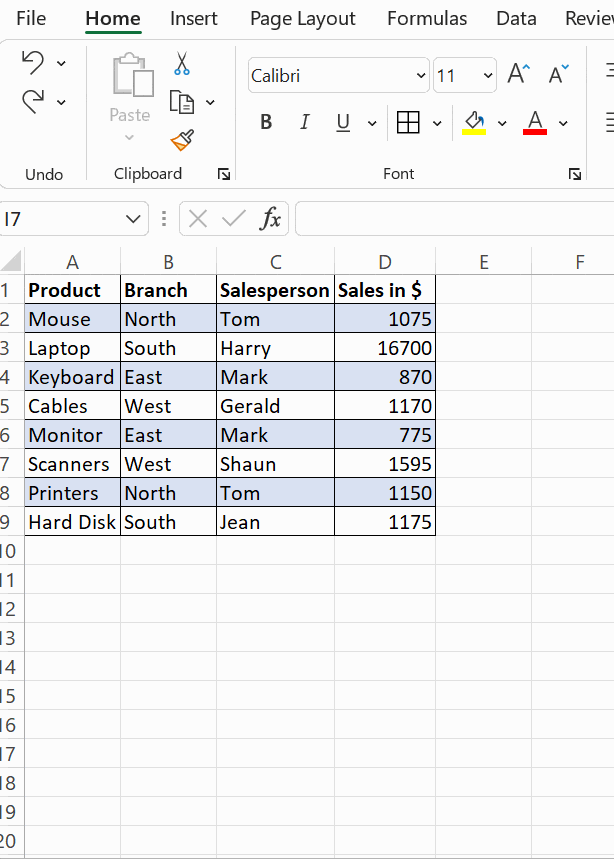This screenshot has height=859, width=614.
Task: Click Insert Function fx icon
Action: pos(270,219)
